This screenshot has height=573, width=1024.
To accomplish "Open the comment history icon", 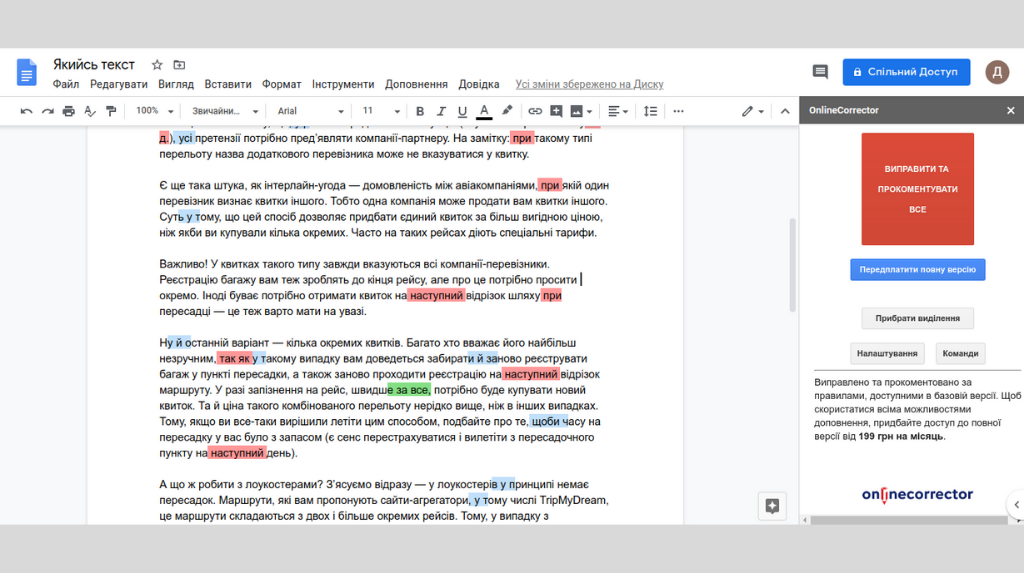I will [820, 72].
